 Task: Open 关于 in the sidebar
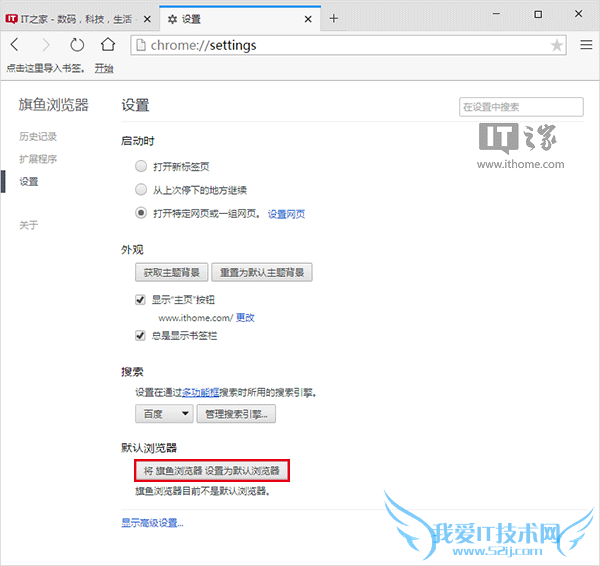coord(29,225)
